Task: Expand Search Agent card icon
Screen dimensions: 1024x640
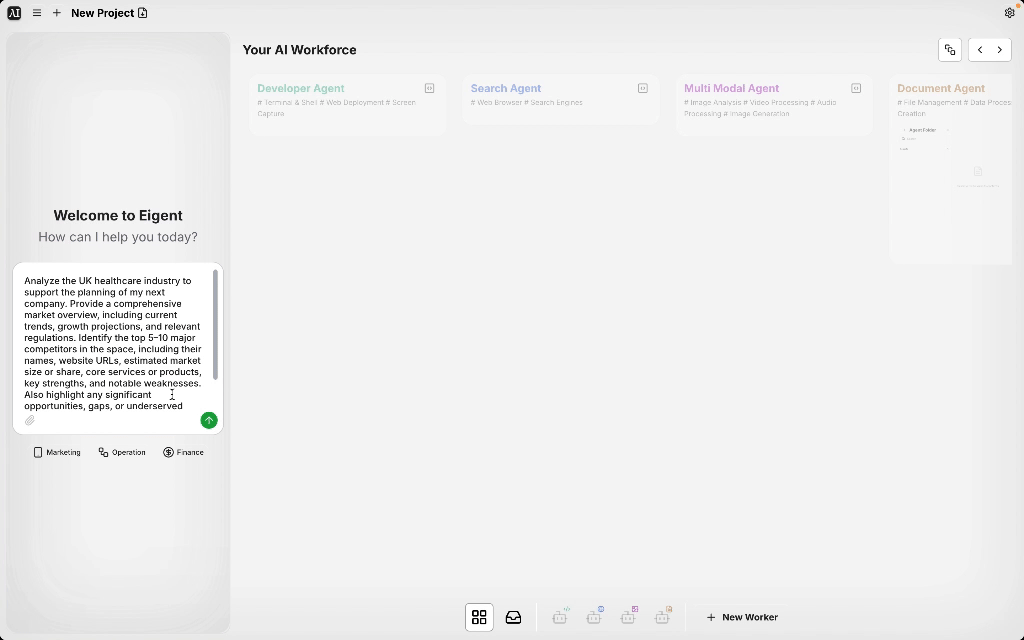Action: (x=643, y=88)
